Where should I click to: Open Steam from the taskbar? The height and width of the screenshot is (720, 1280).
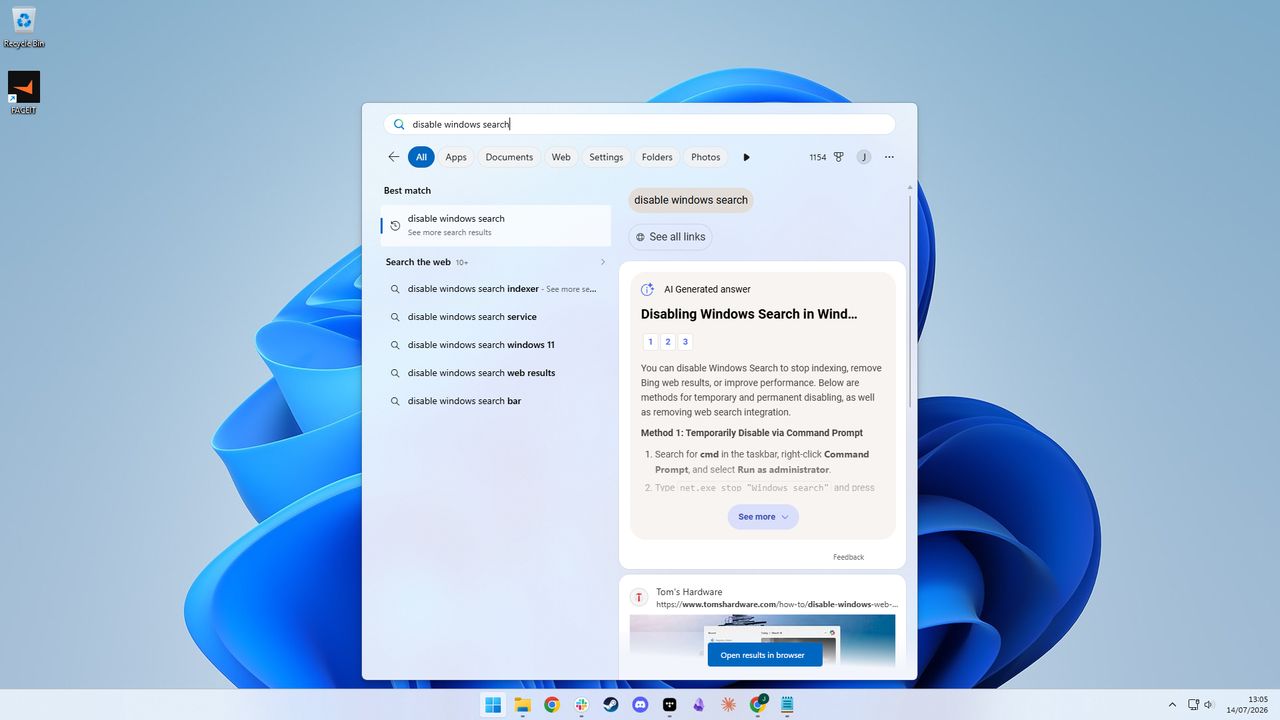[x=611, y=705]
